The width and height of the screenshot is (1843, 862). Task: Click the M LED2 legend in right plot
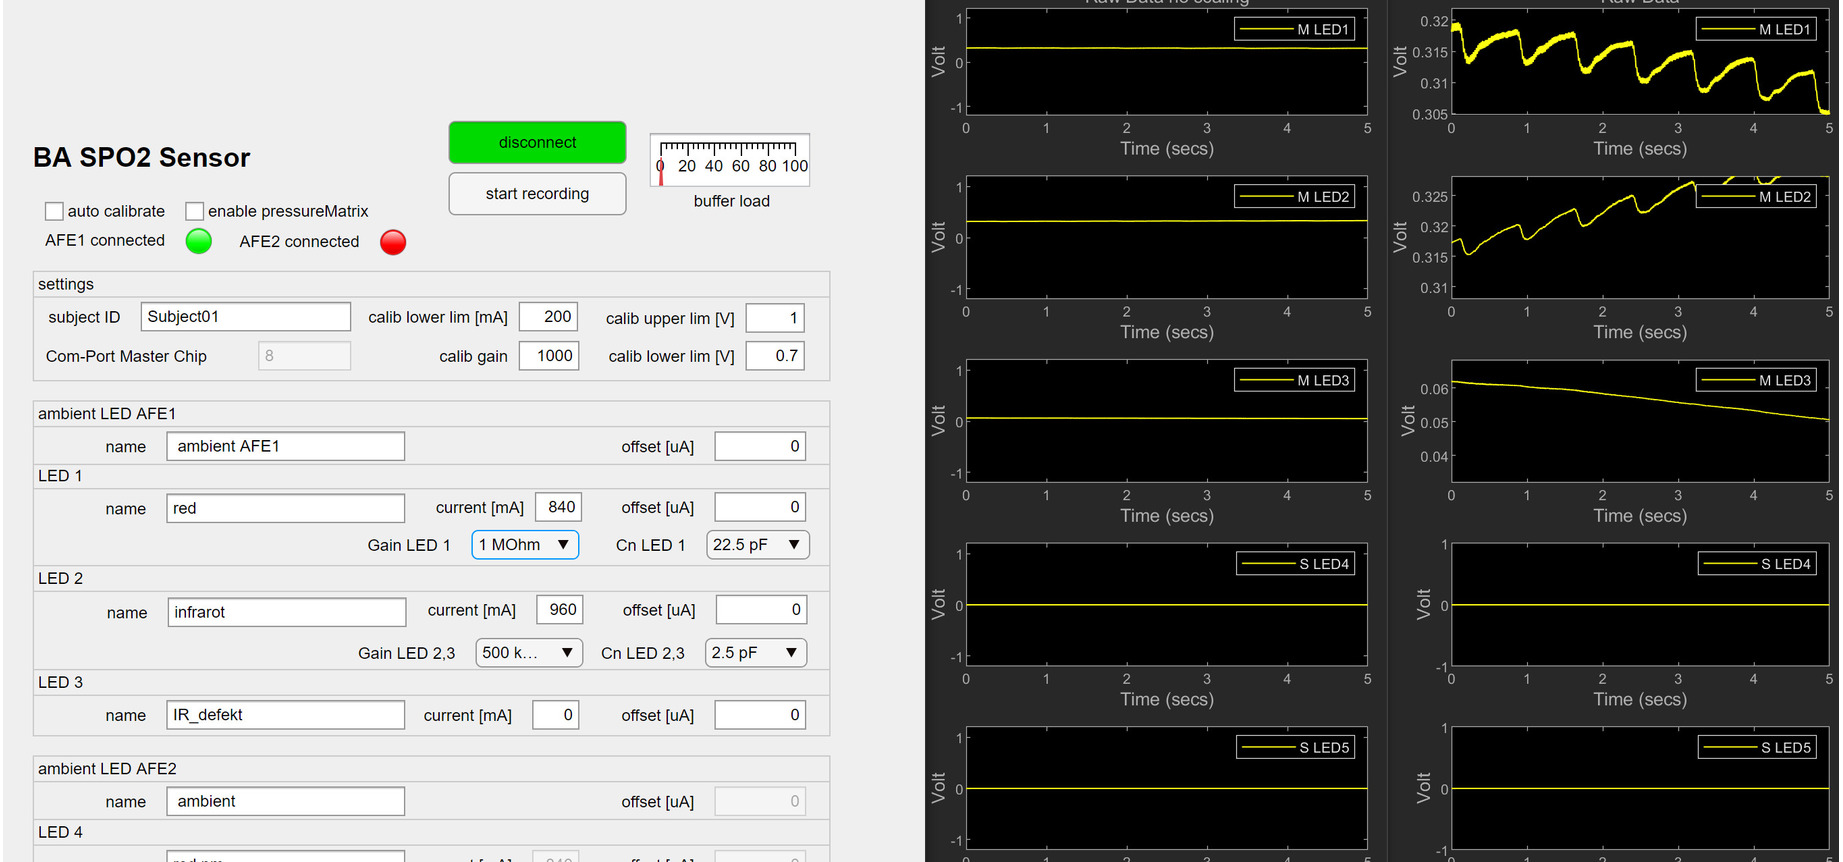click(1756, 197)
